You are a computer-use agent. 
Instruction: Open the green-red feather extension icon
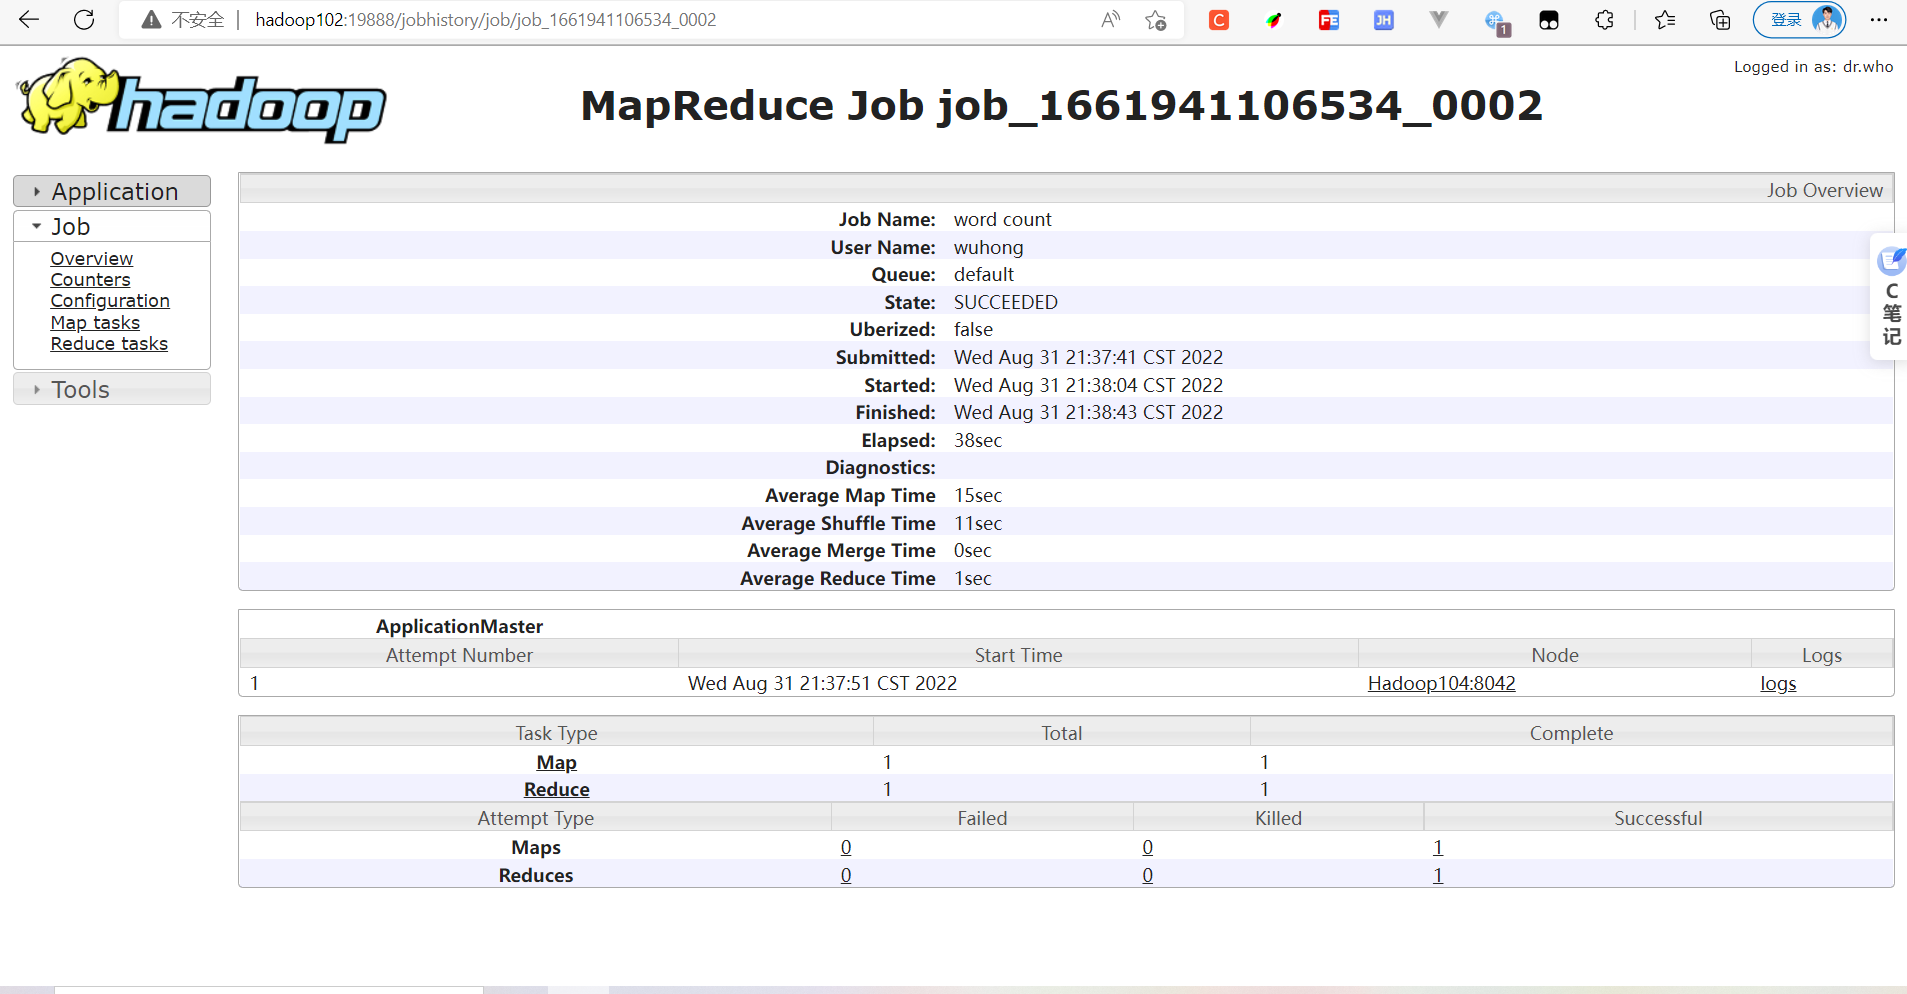1274,20
